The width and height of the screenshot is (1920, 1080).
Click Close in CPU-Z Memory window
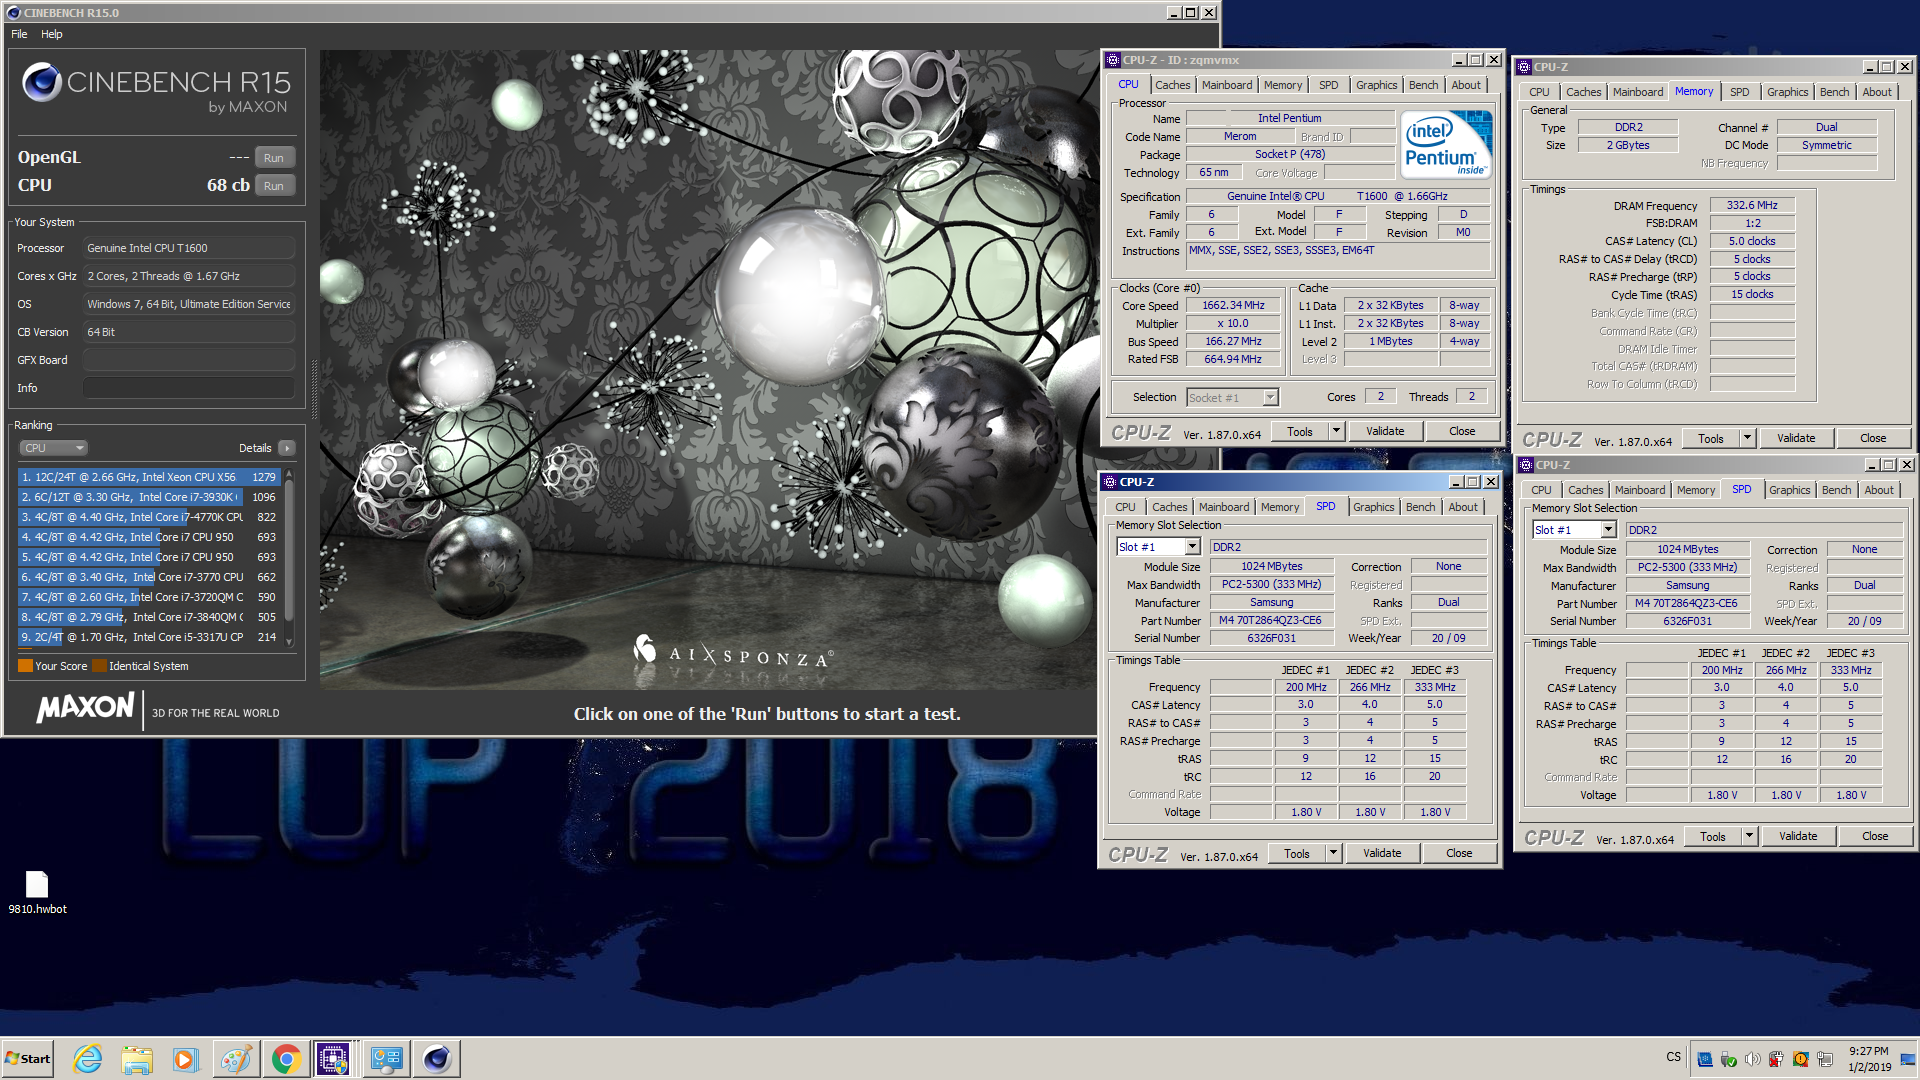click(x=1873, y=438)
